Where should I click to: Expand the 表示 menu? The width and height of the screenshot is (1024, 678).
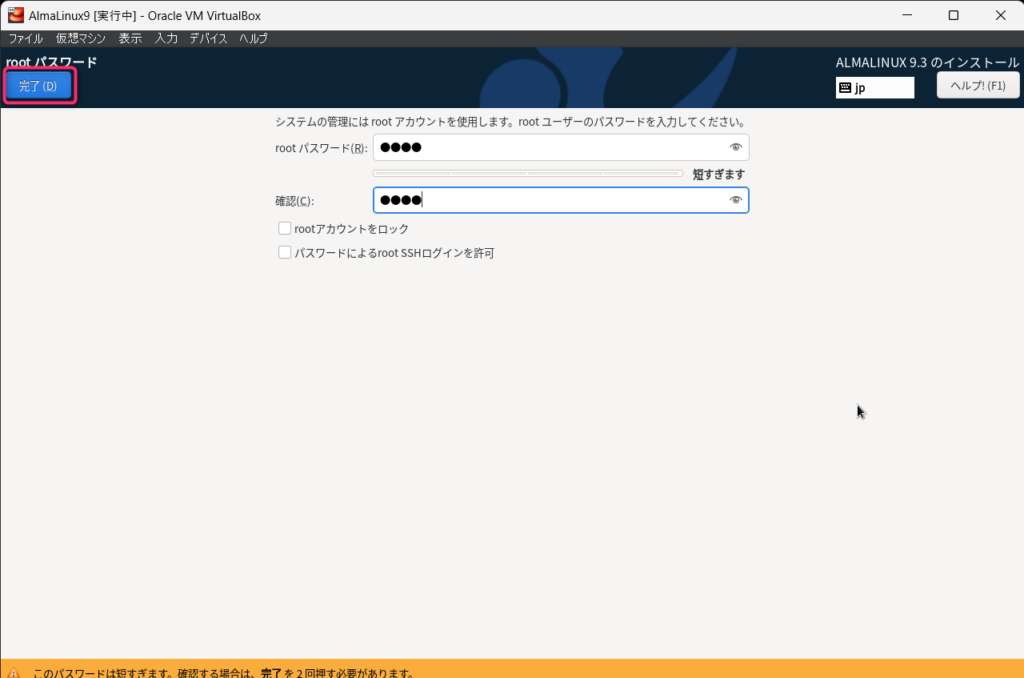tap(130, 39)
